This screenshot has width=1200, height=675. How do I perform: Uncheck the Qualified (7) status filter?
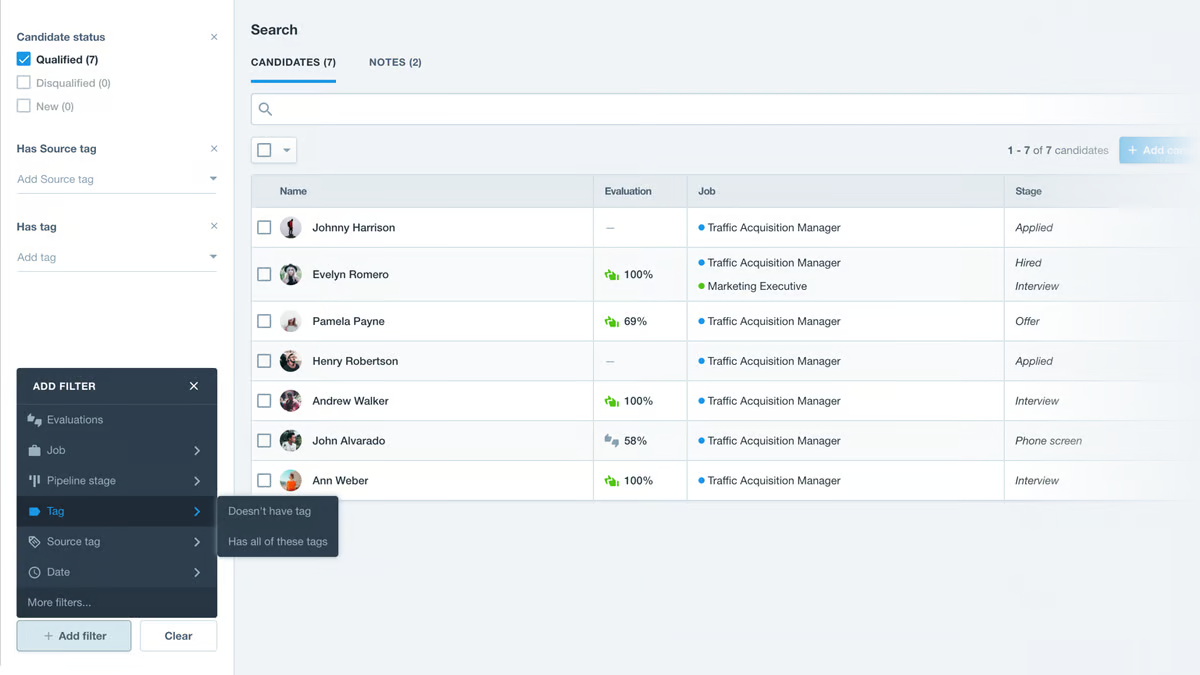23,59
